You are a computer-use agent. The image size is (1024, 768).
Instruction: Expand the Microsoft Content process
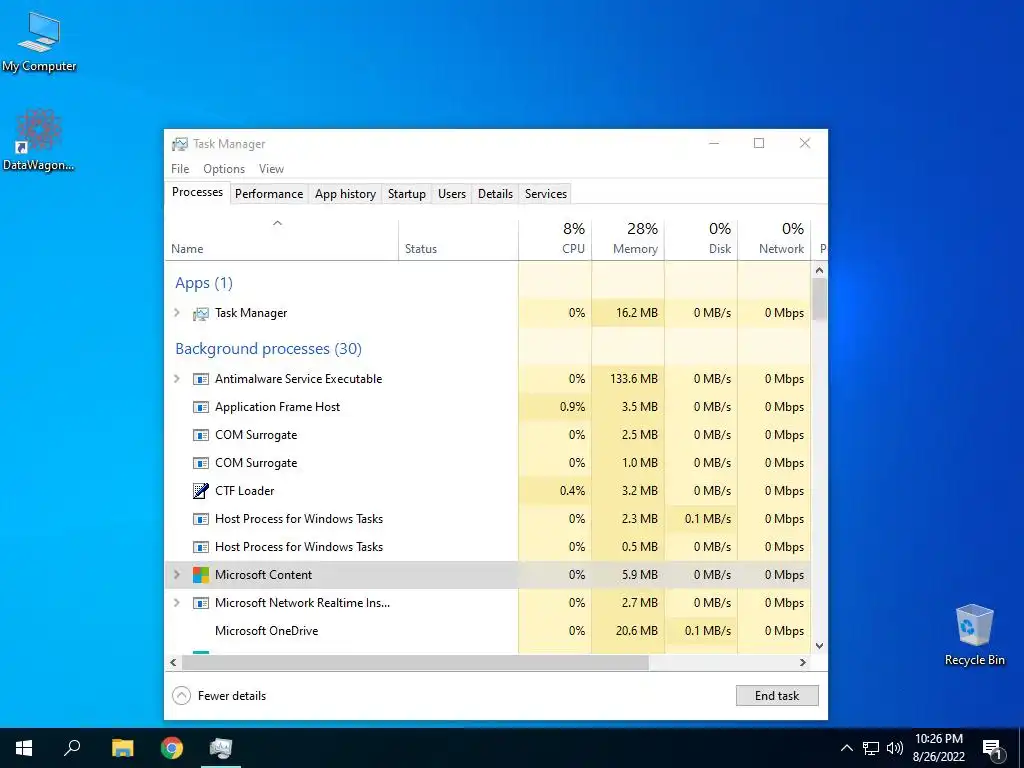click(x=176, y=575)
